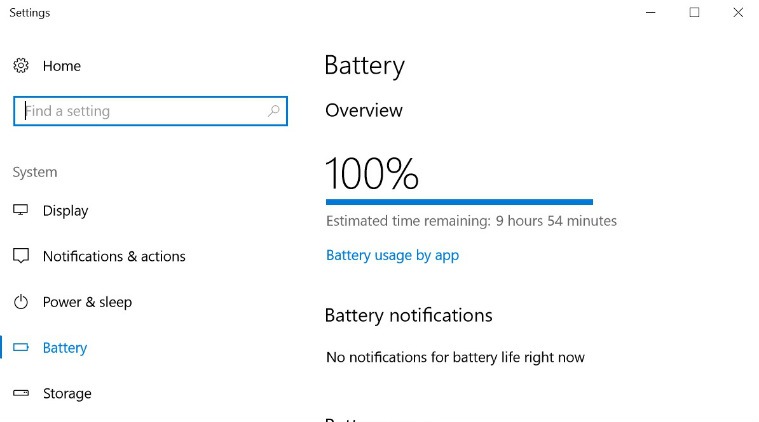Close the Settings window

pyautogui.click(x=738, y=13)
